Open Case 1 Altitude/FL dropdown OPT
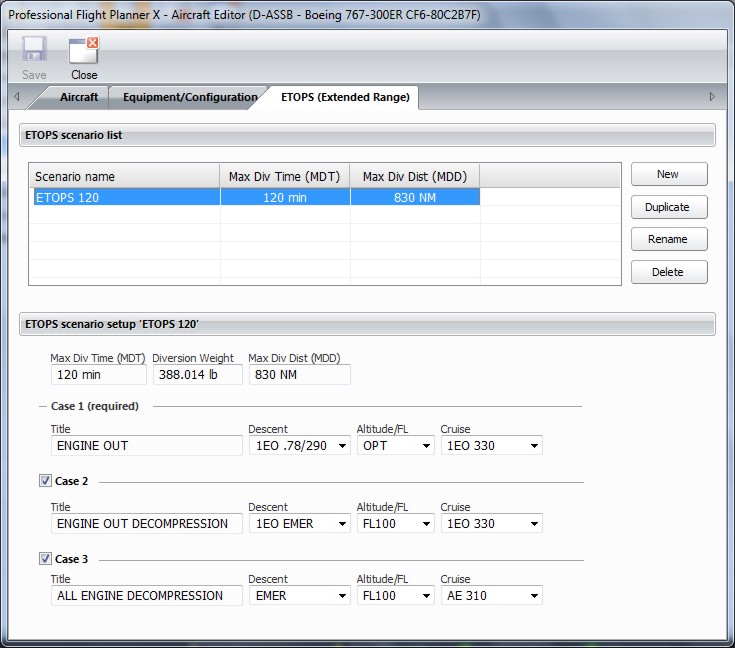 (x=396, y=445)
